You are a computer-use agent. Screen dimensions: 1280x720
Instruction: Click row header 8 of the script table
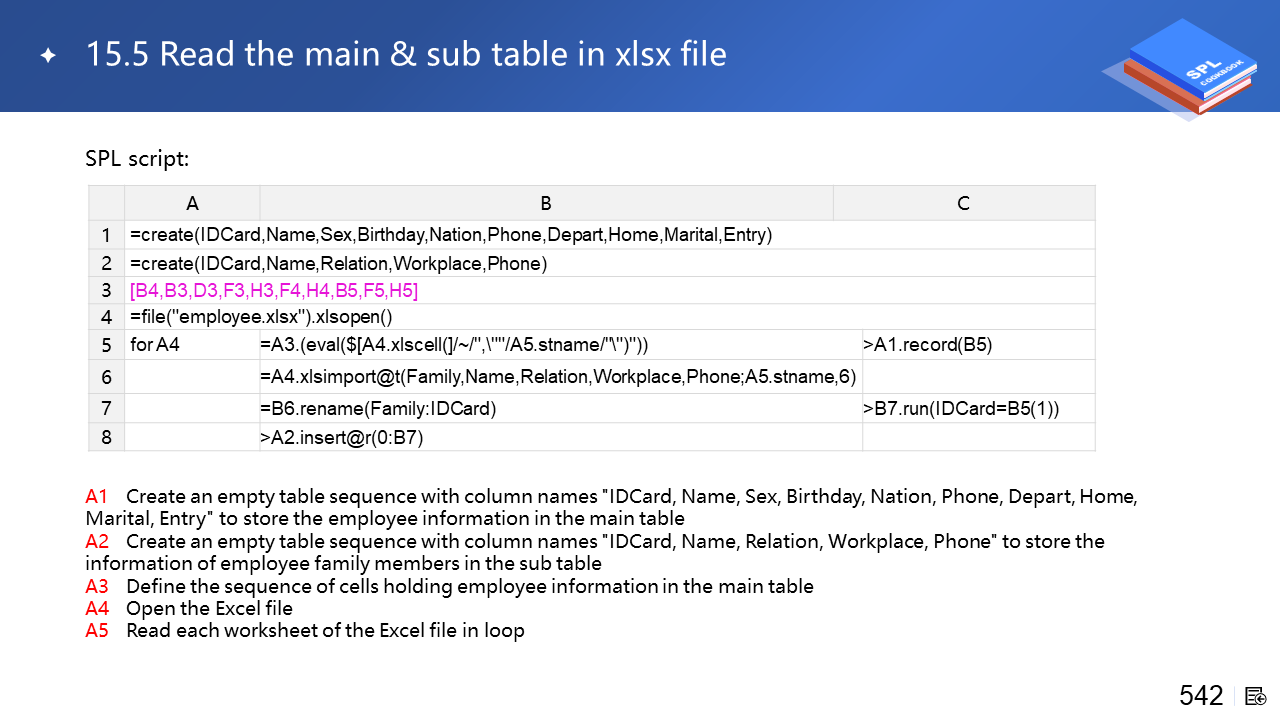click(x=106, y=437)
